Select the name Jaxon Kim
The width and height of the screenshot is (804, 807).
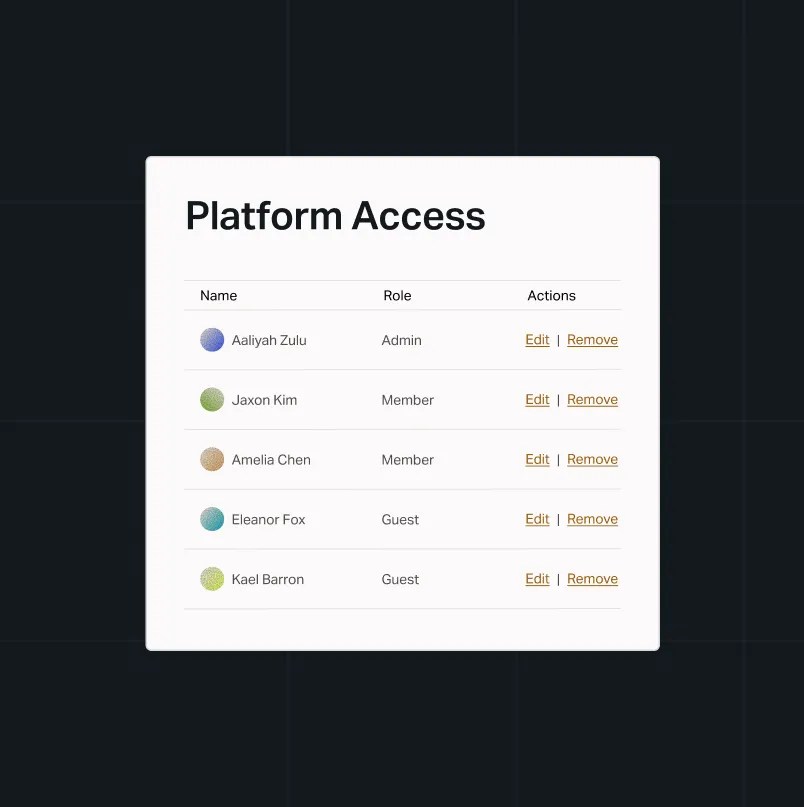264,400
